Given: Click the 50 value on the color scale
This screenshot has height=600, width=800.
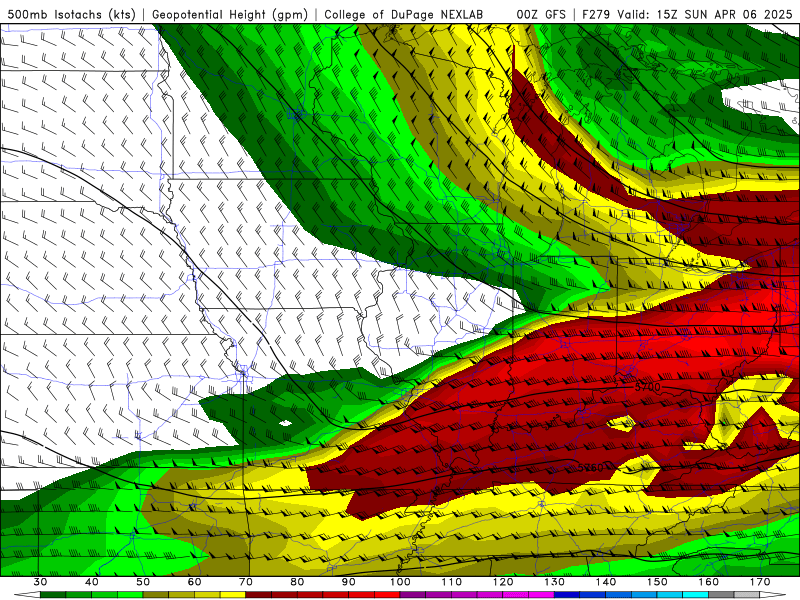Looking at the screenshot, I should (143, 582).
